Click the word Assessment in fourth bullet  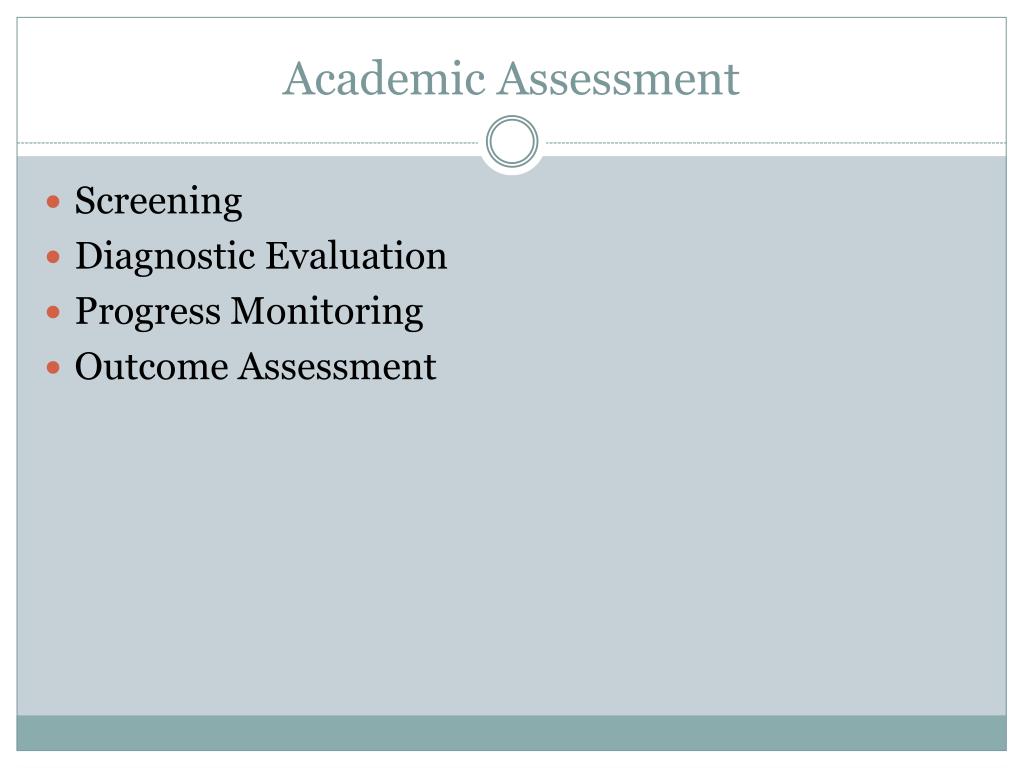[338, 366]
